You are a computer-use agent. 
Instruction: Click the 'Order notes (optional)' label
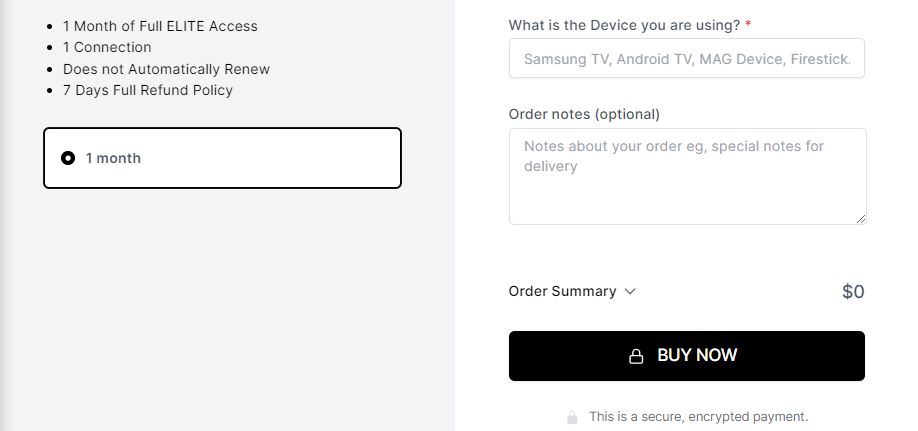[x=584, y=114]
